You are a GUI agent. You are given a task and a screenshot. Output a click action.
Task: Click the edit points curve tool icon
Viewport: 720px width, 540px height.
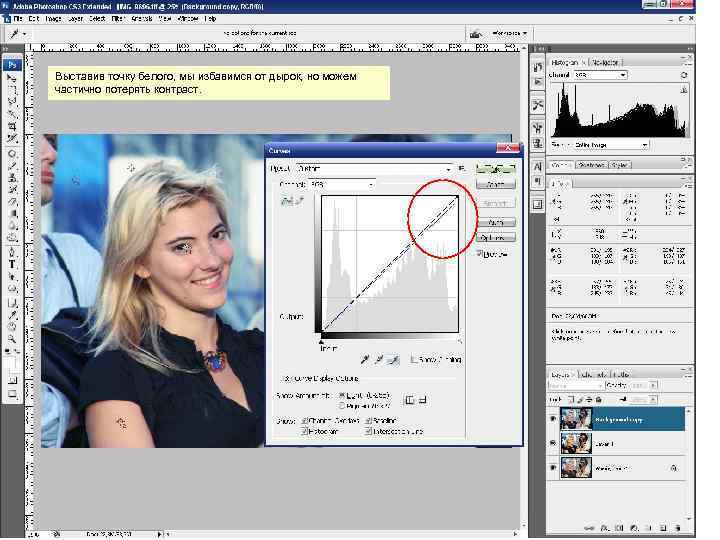[x=287, y=201]
